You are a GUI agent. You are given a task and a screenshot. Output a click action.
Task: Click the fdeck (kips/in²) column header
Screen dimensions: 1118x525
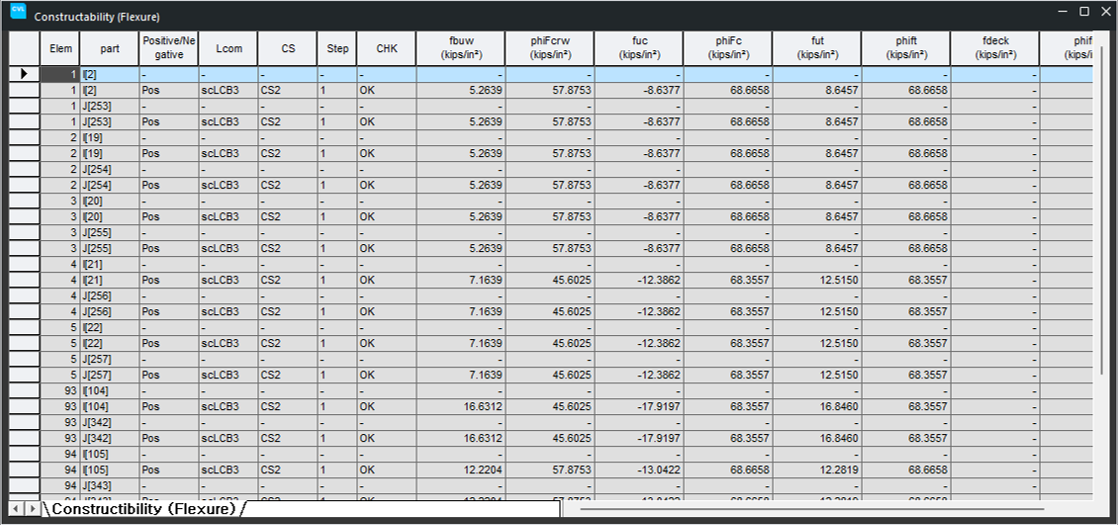click(995, 49)
